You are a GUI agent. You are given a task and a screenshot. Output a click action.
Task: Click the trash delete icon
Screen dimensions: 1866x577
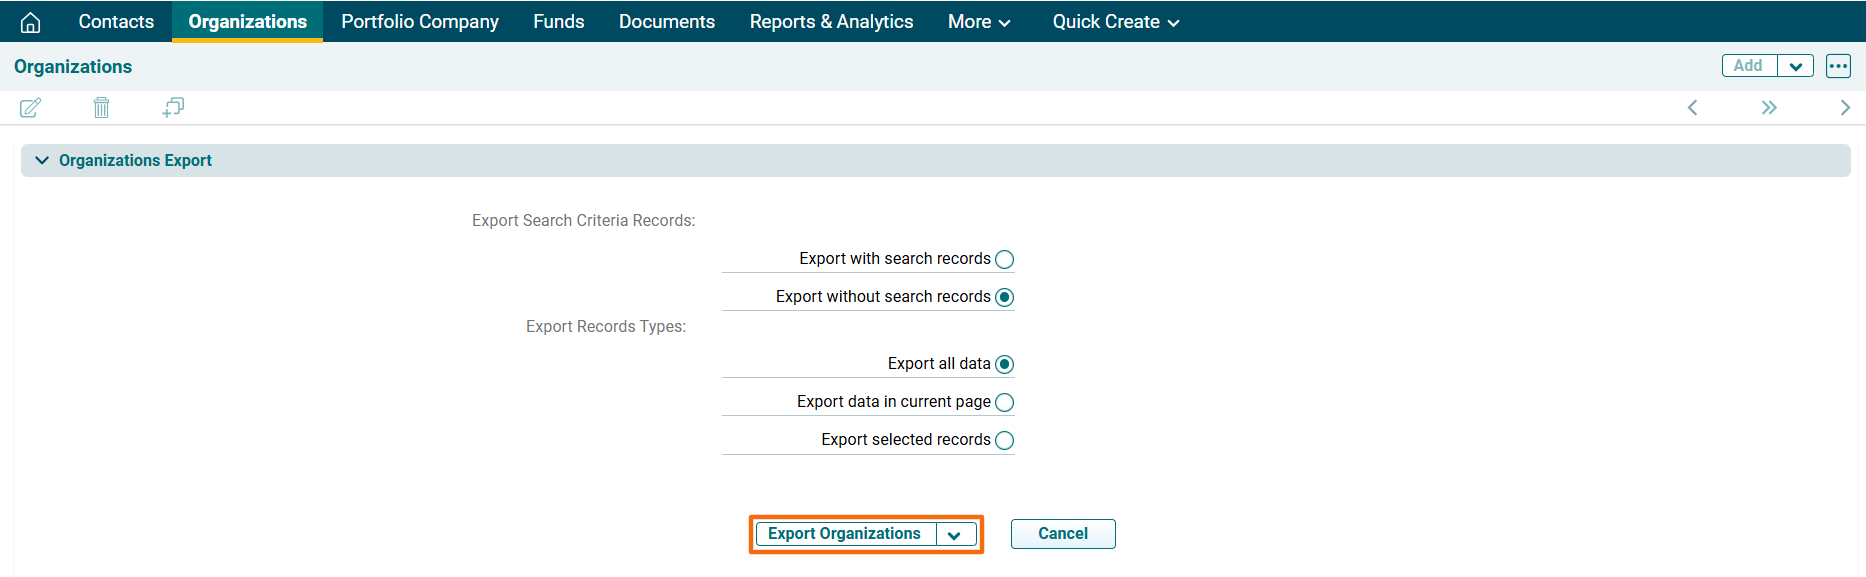click(x=101, y=108)
